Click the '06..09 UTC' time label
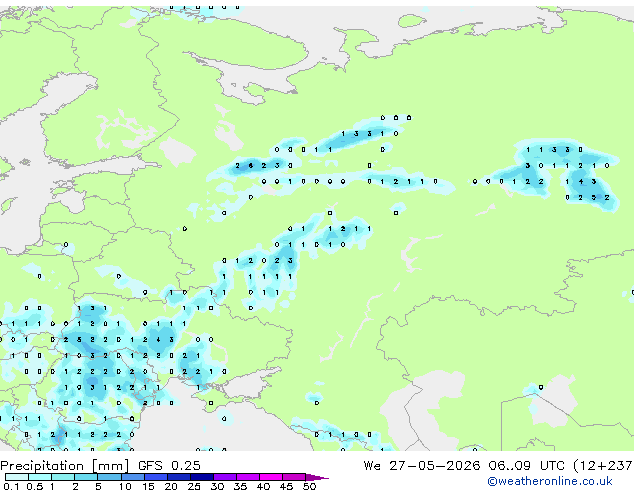 526,466
